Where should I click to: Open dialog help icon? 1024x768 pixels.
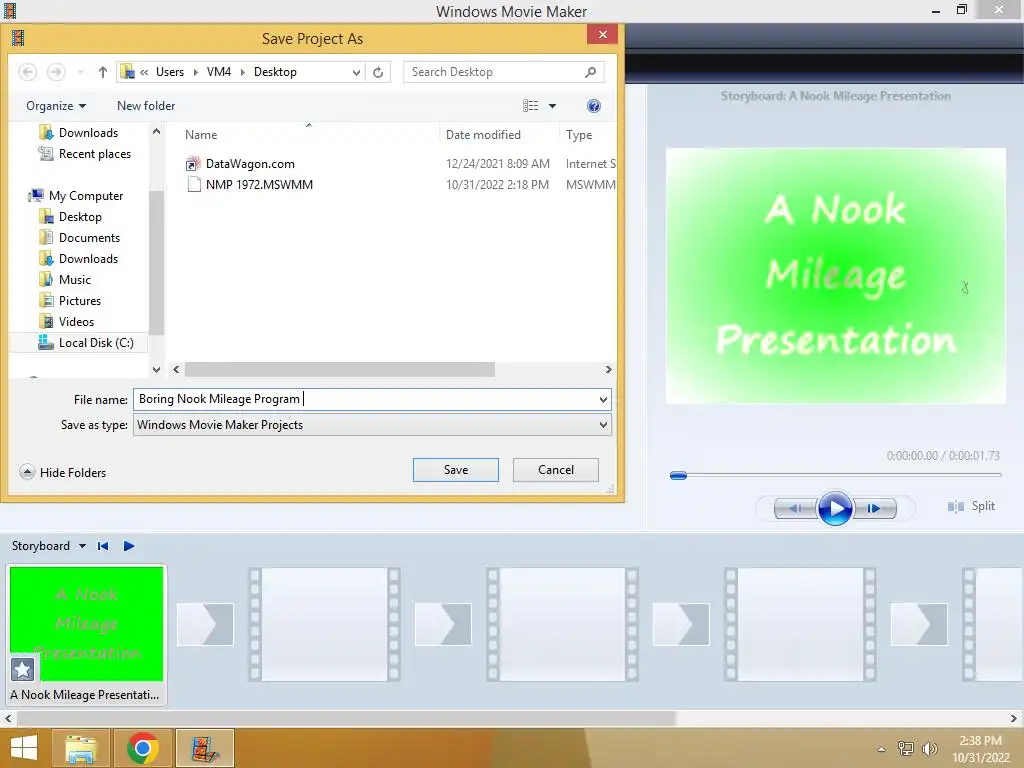(594, 106)
